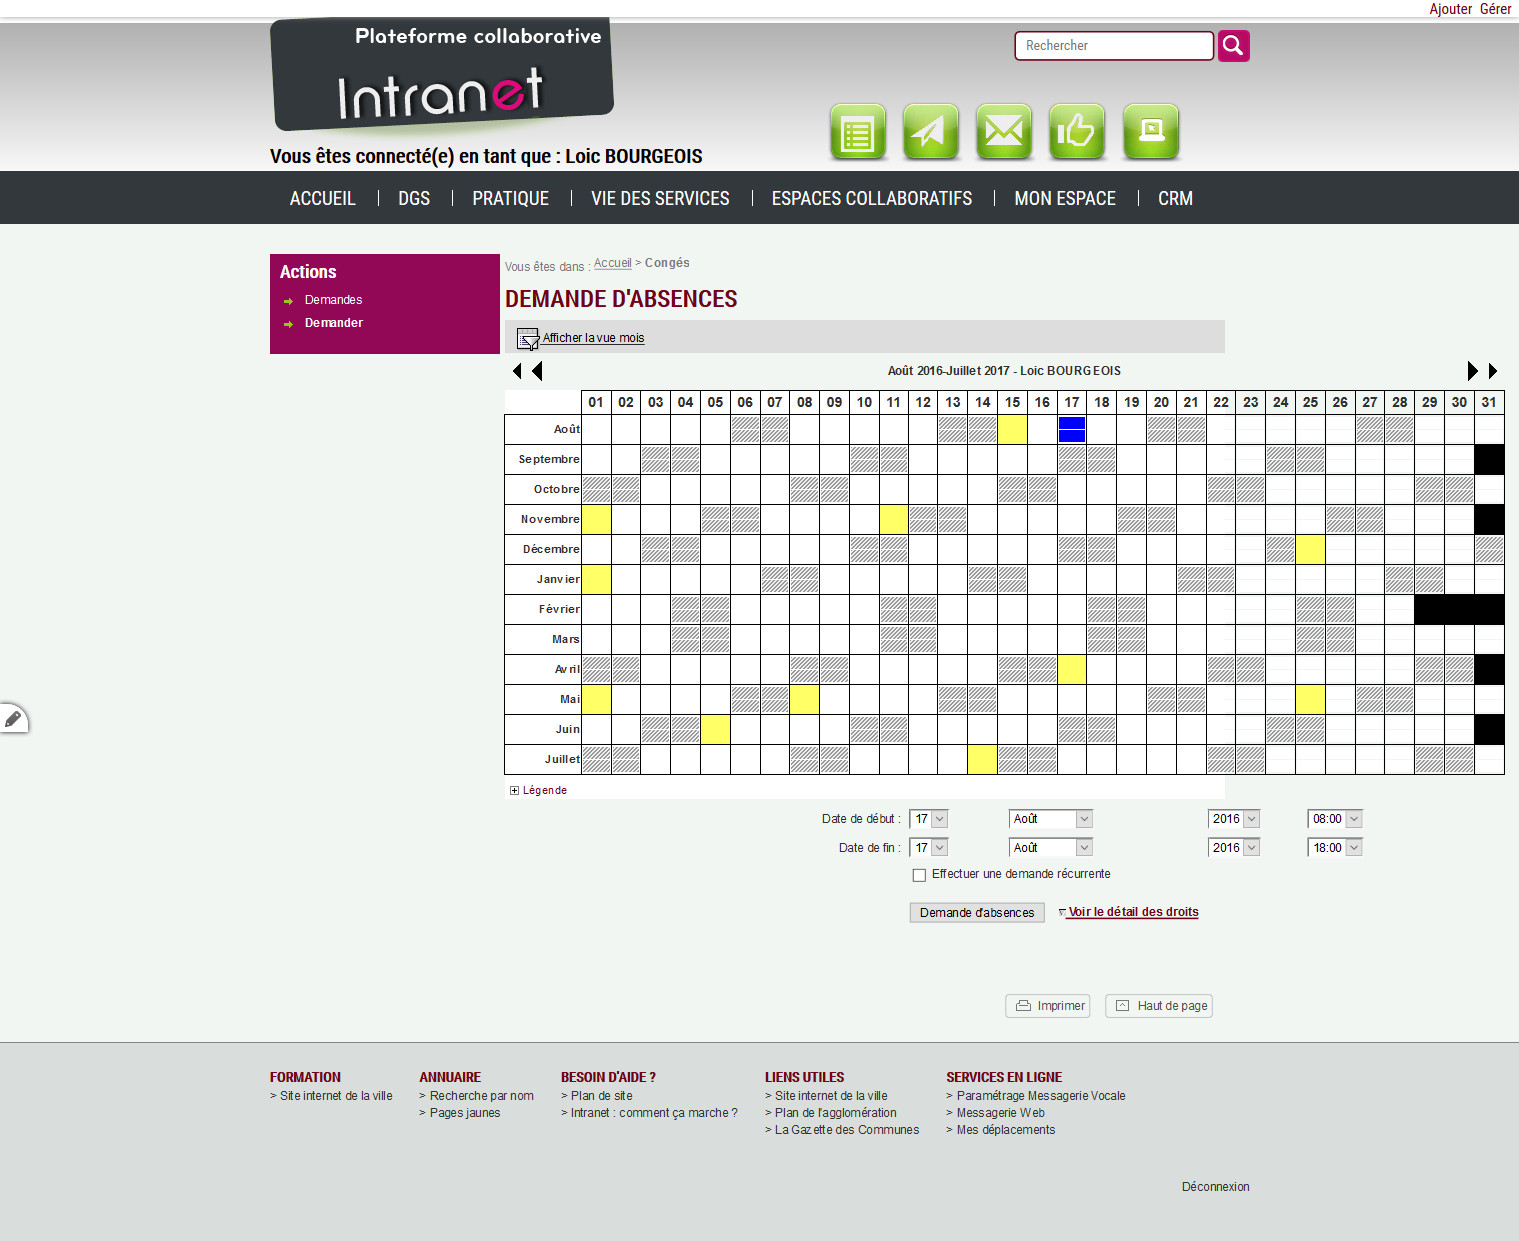This screenshot has width=1519, height=1241.
Task: Open the start time 08:00 dropdown
Action: point(1335,819)
